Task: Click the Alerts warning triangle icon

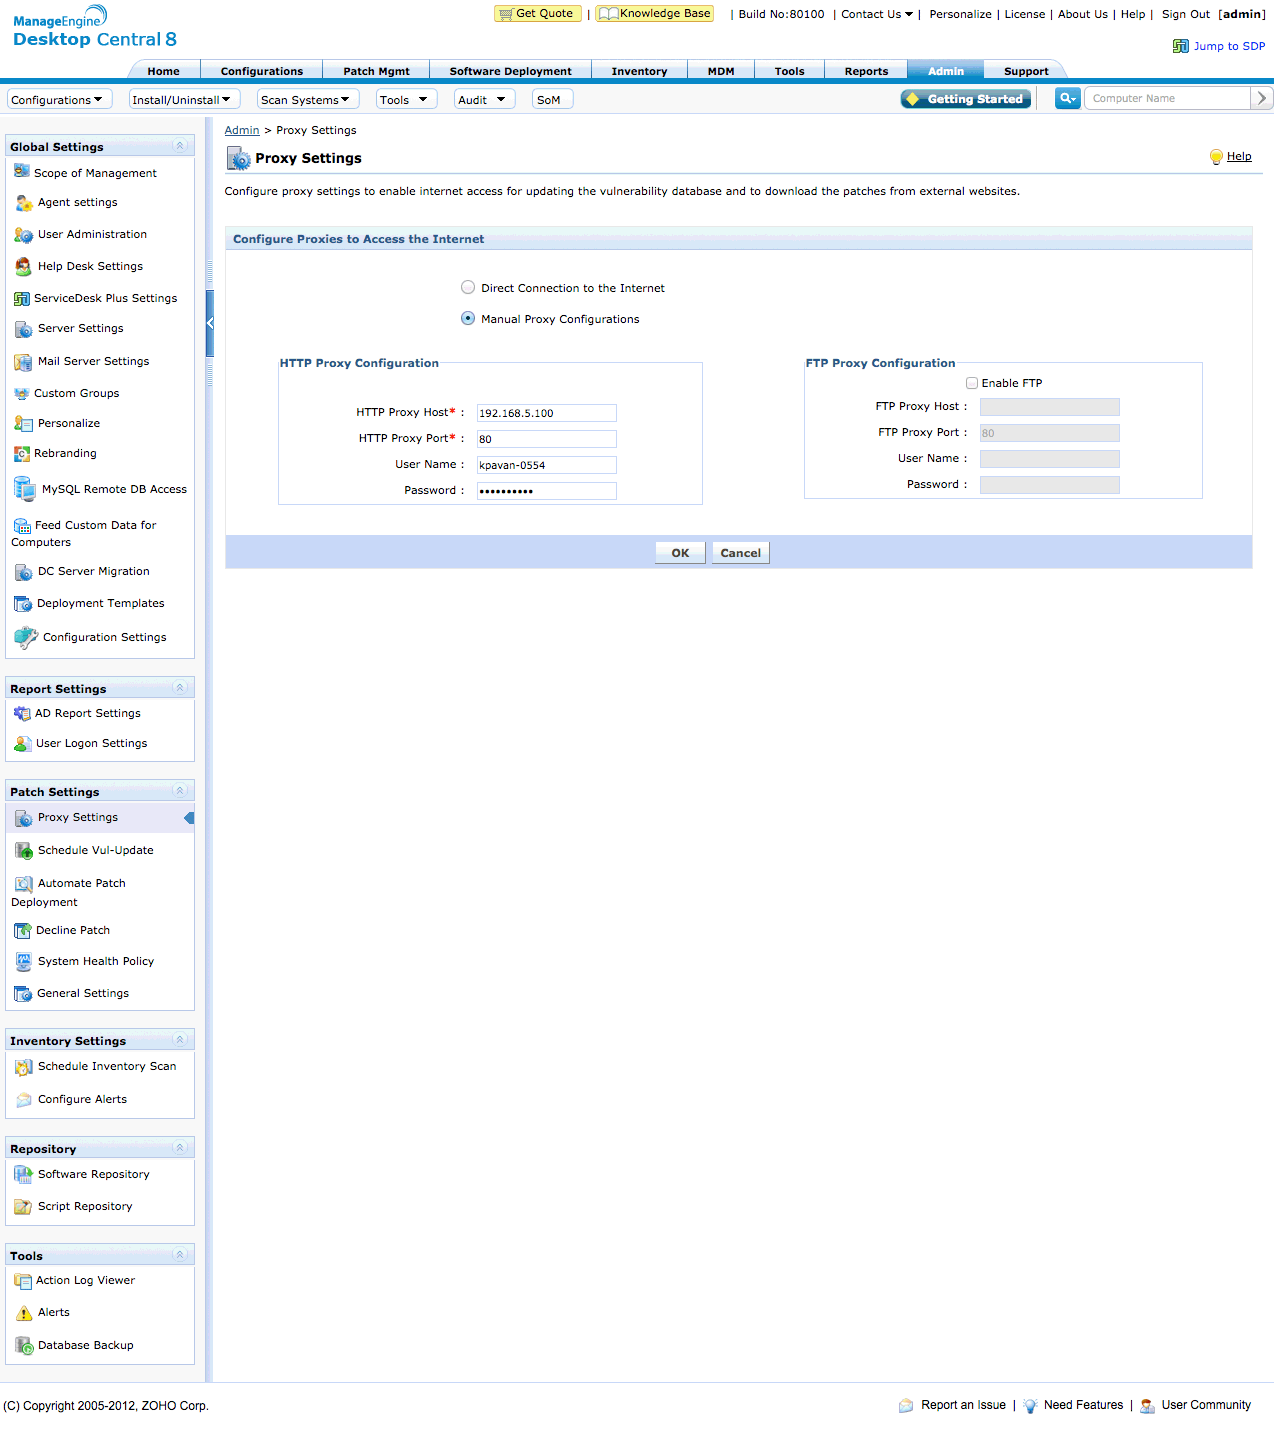Action: 24,1313
